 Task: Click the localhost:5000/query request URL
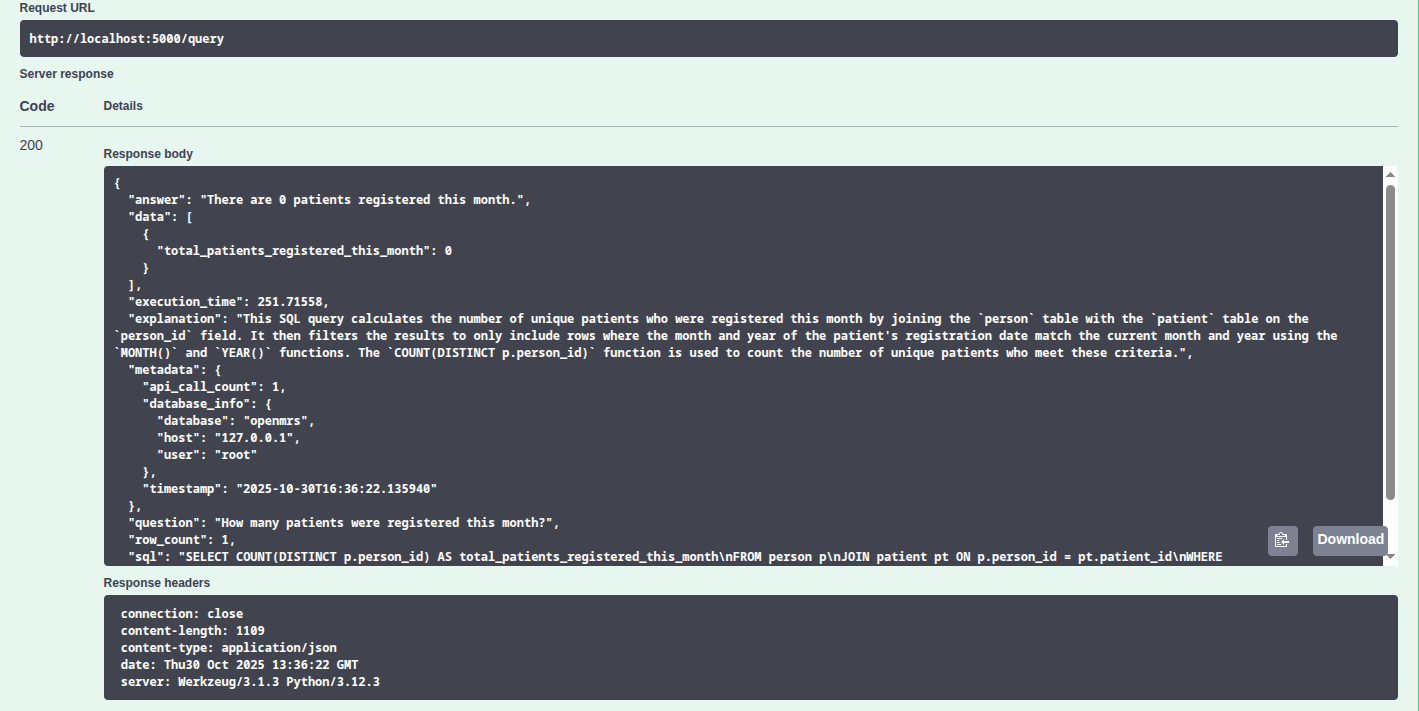(x=126, y=39)
